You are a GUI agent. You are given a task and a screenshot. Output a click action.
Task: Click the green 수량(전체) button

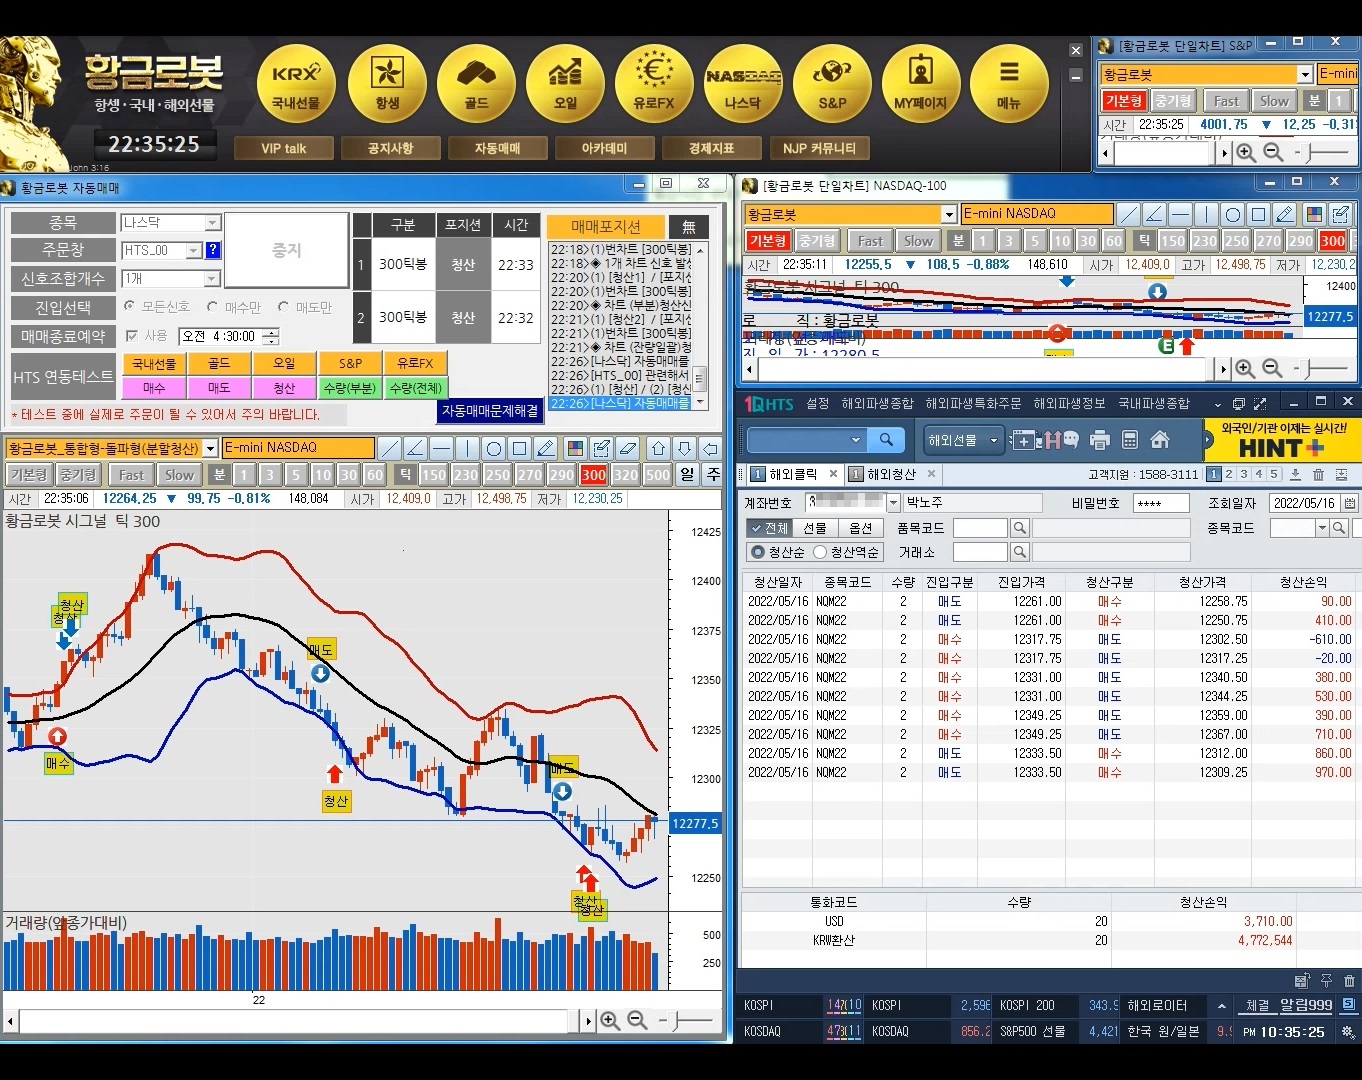click(x=415, y=387)
